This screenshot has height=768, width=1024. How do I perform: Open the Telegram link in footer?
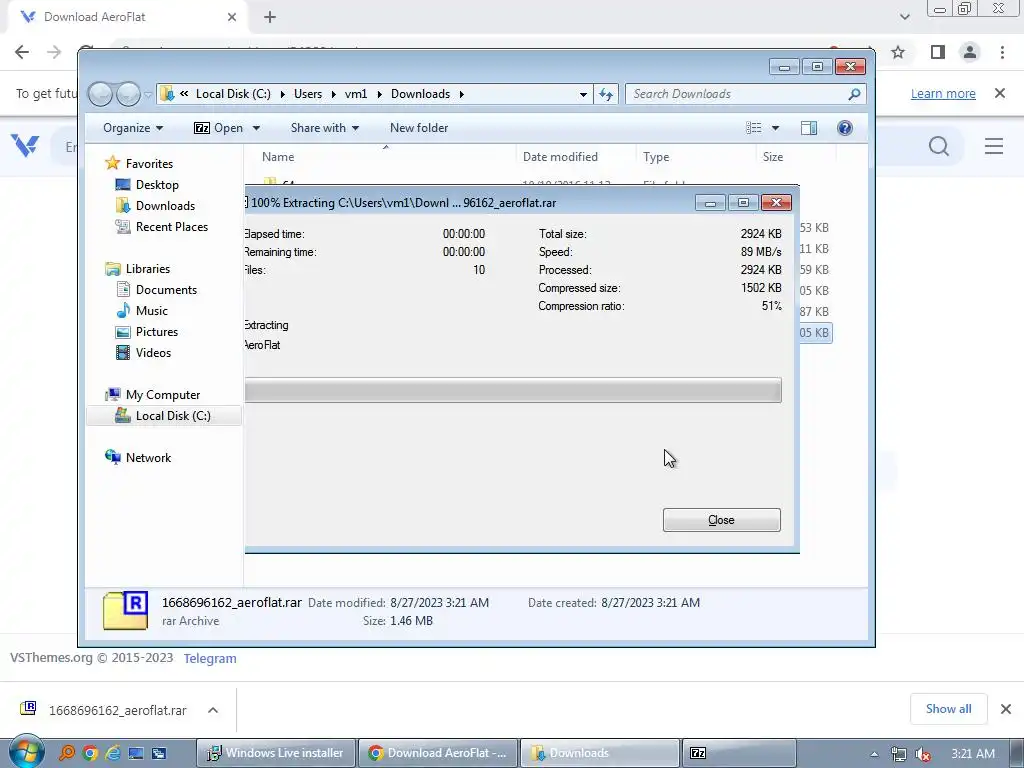click(210, 658)
